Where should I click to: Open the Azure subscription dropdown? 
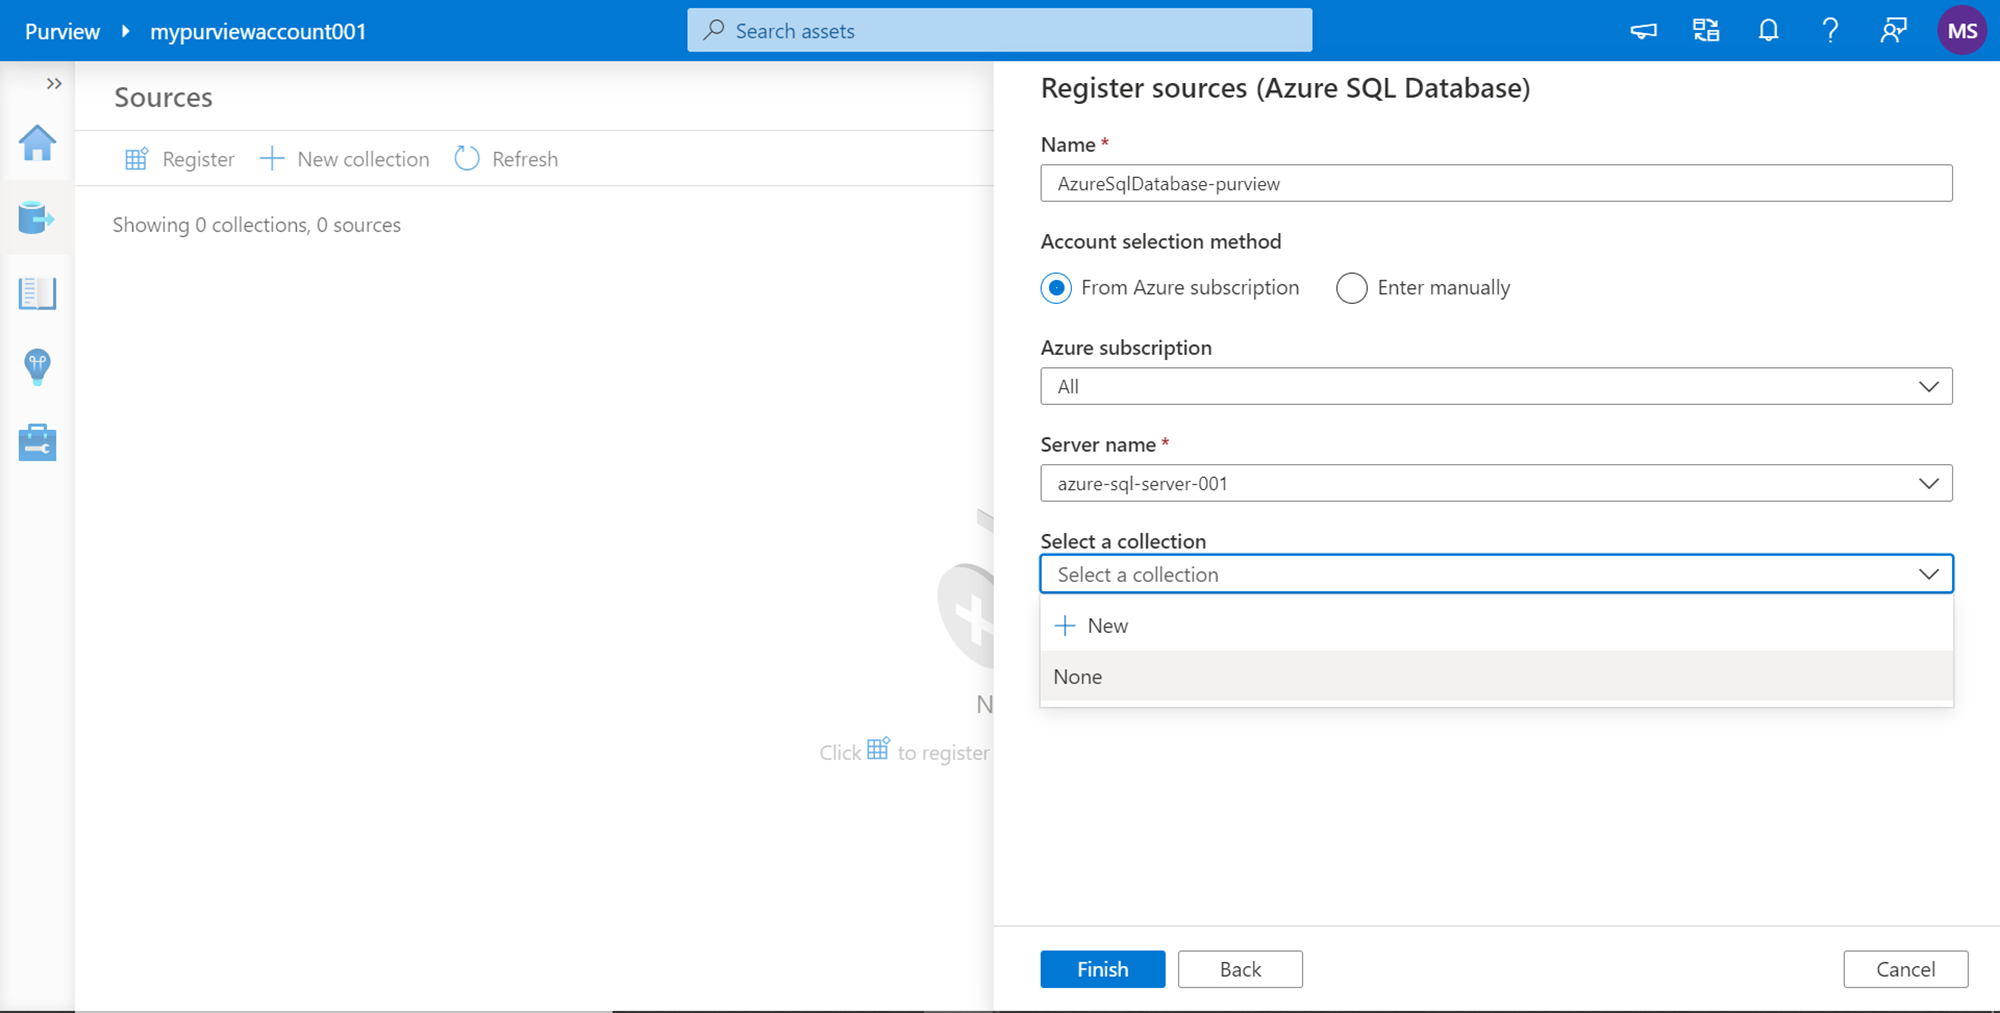1495,387
